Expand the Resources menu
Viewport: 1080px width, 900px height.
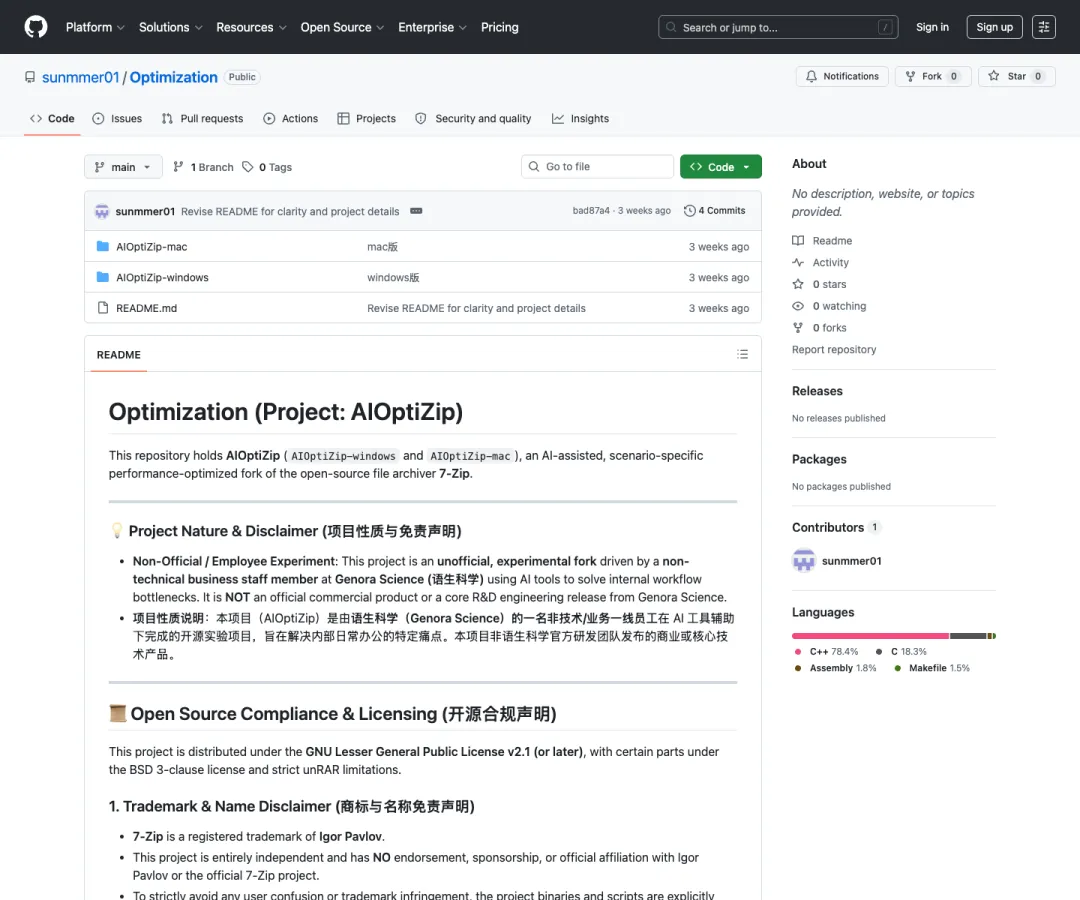coord(251,28)
